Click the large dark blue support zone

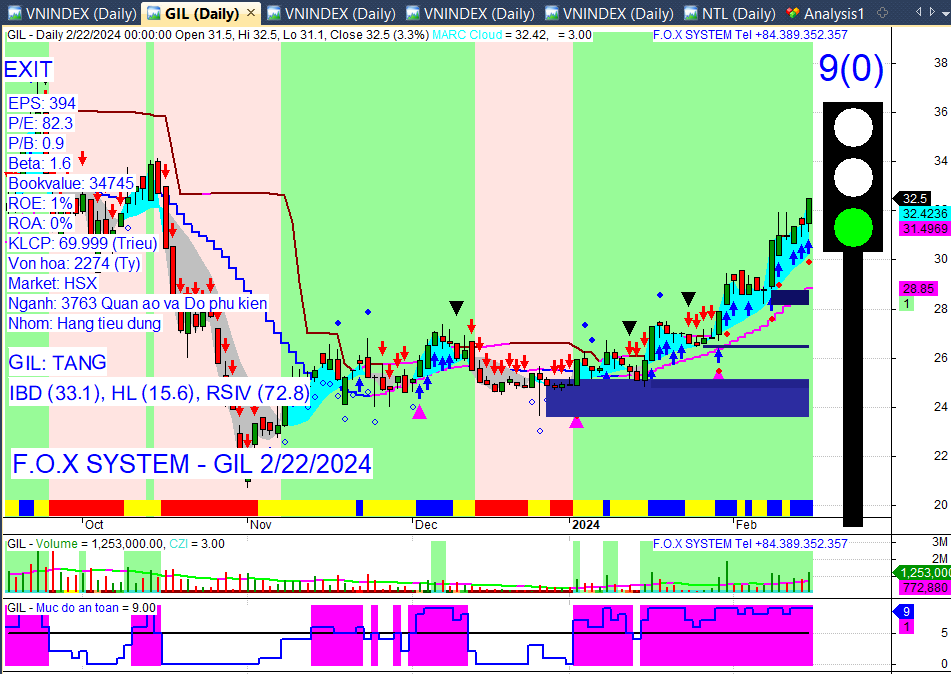[x=677, y=398]
